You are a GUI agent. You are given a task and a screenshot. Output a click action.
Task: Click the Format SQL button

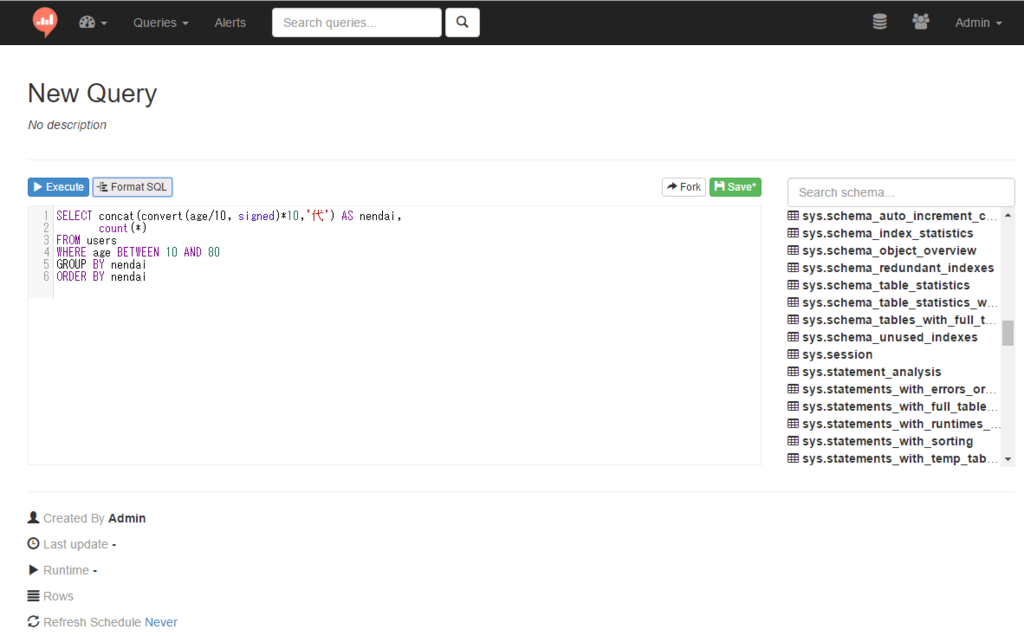point(133,187)
